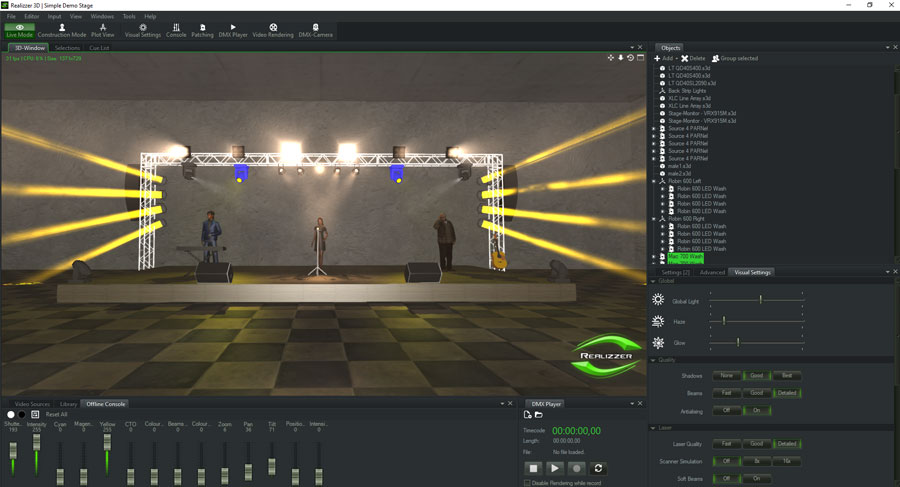Click Add object plus icon
Image resolution: width=900 pixels, height=487 pixels.
pyautogui.click(x=657, y=59)
